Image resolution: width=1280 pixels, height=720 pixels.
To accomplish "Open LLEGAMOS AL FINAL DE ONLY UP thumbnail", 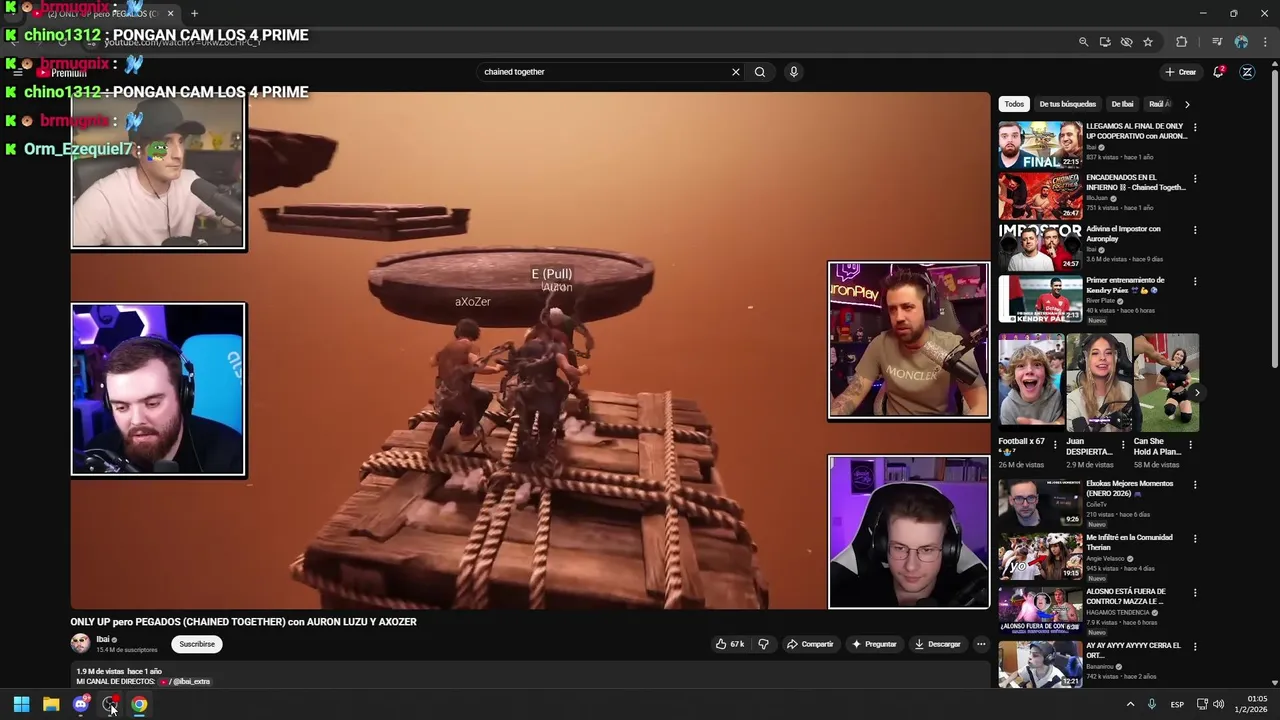I will pos(1040,145).
